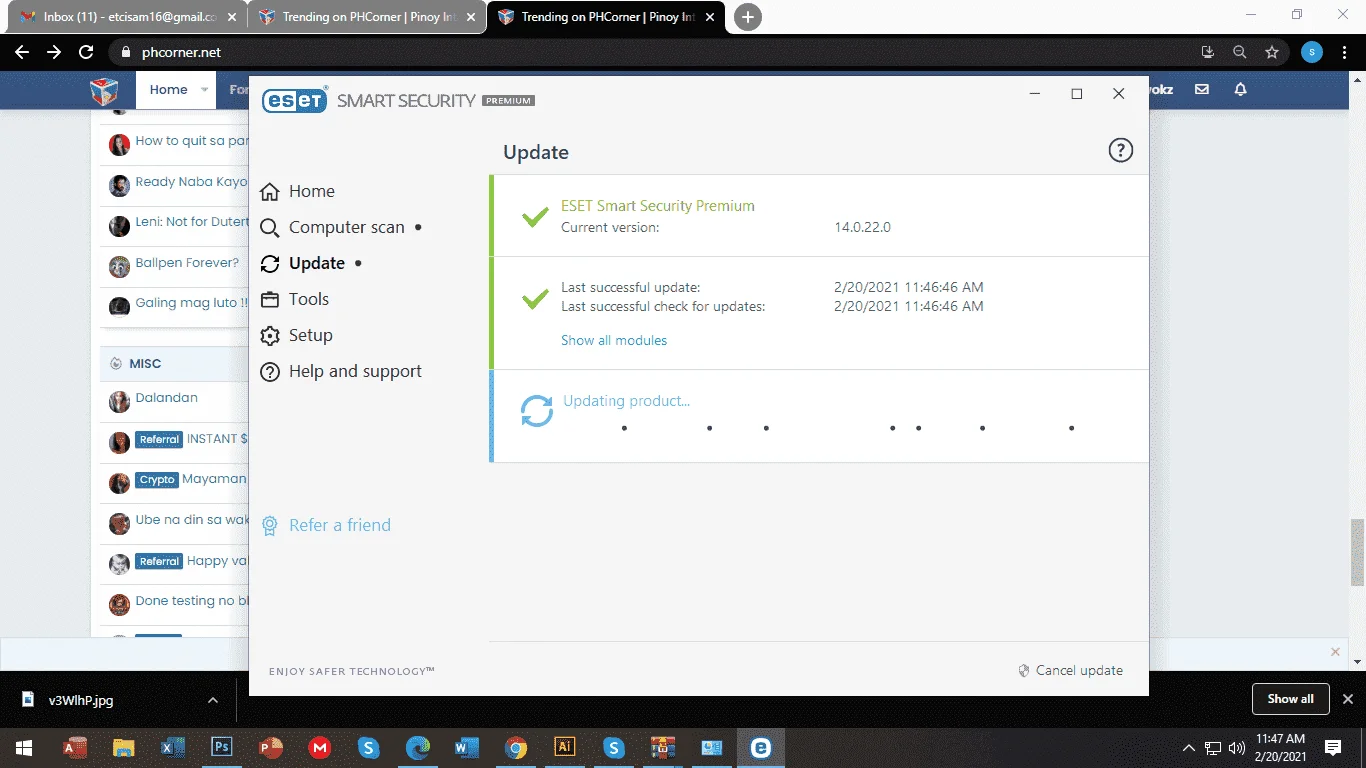Click the install app icon in address bar

coord(1207,52)
